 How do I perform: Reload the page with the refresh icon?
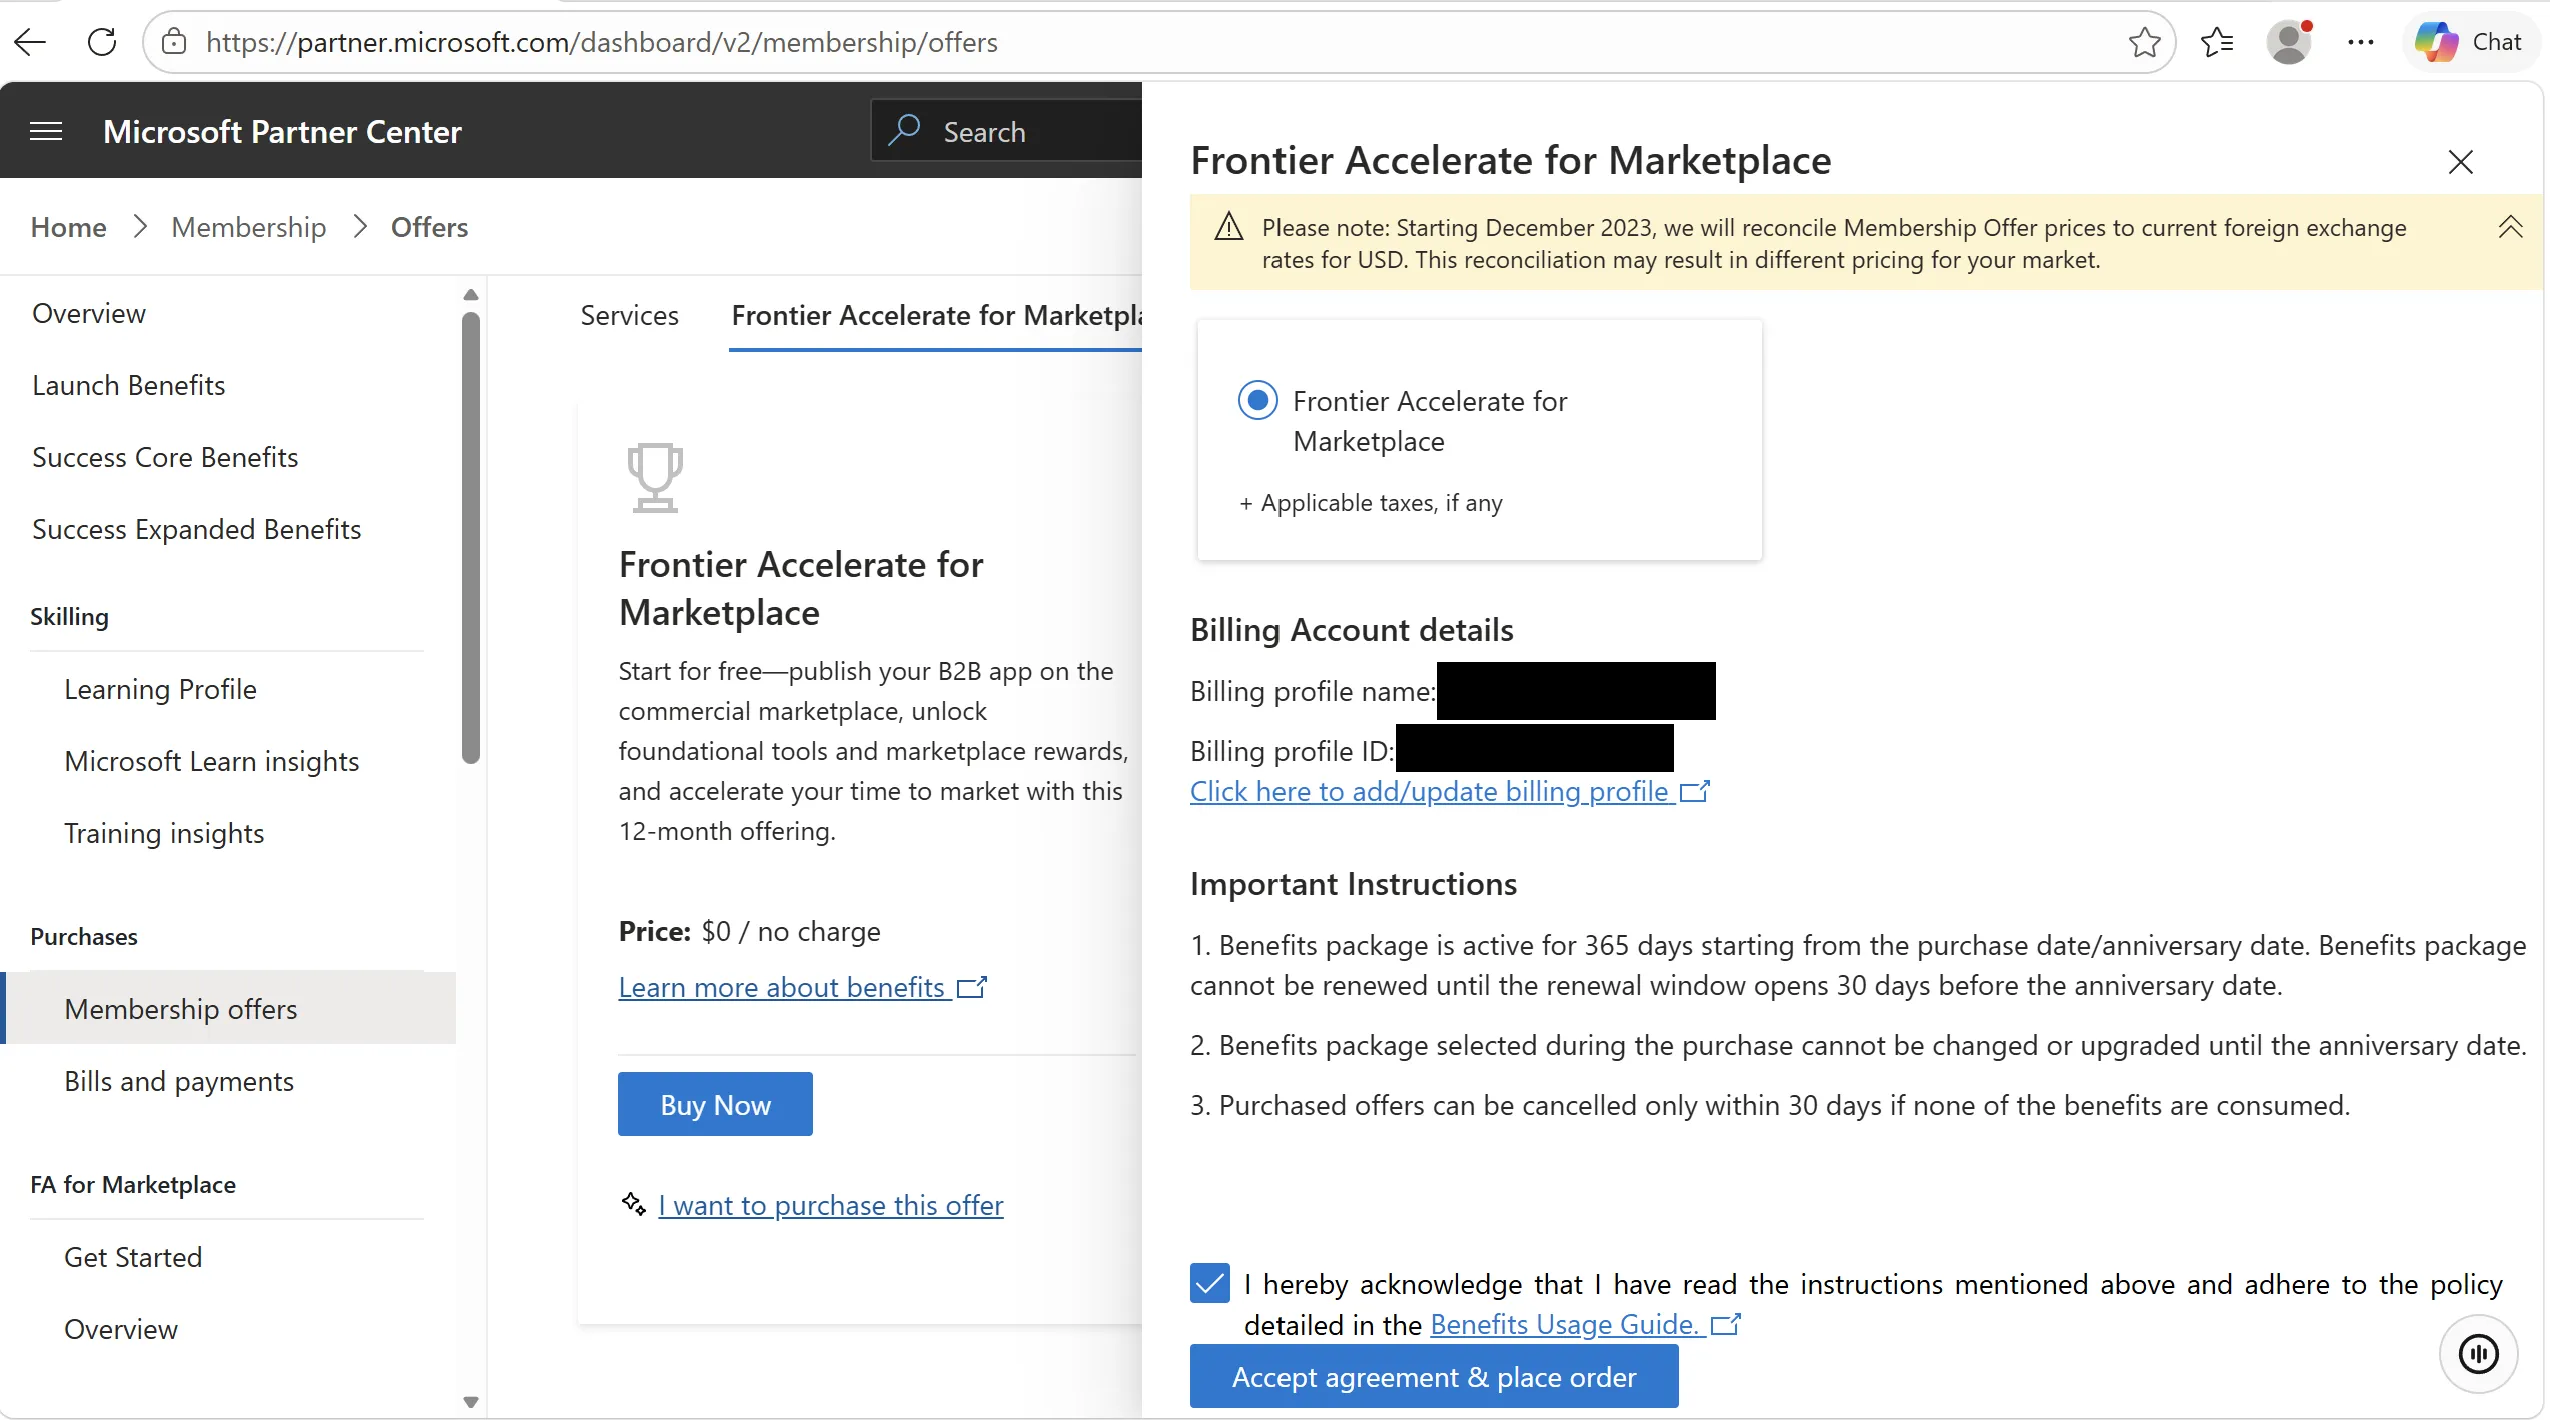102,42
